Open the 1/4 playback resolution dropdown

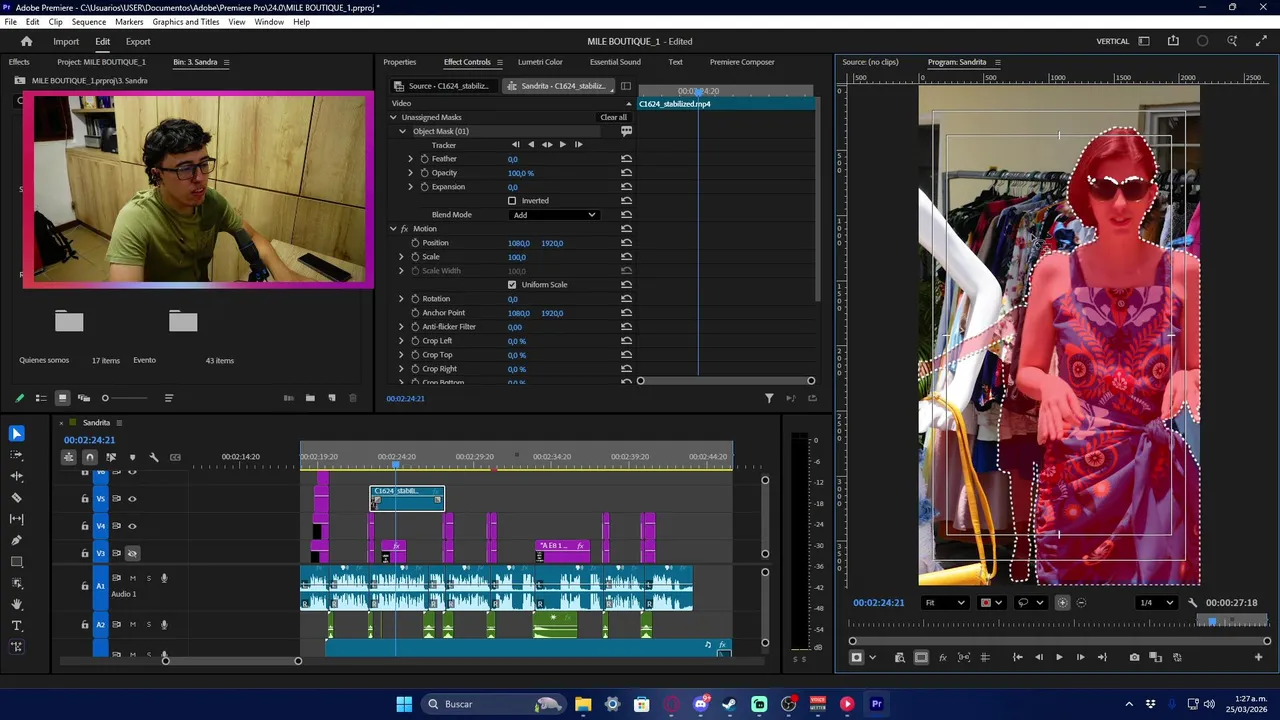(x=1157, y=603)
